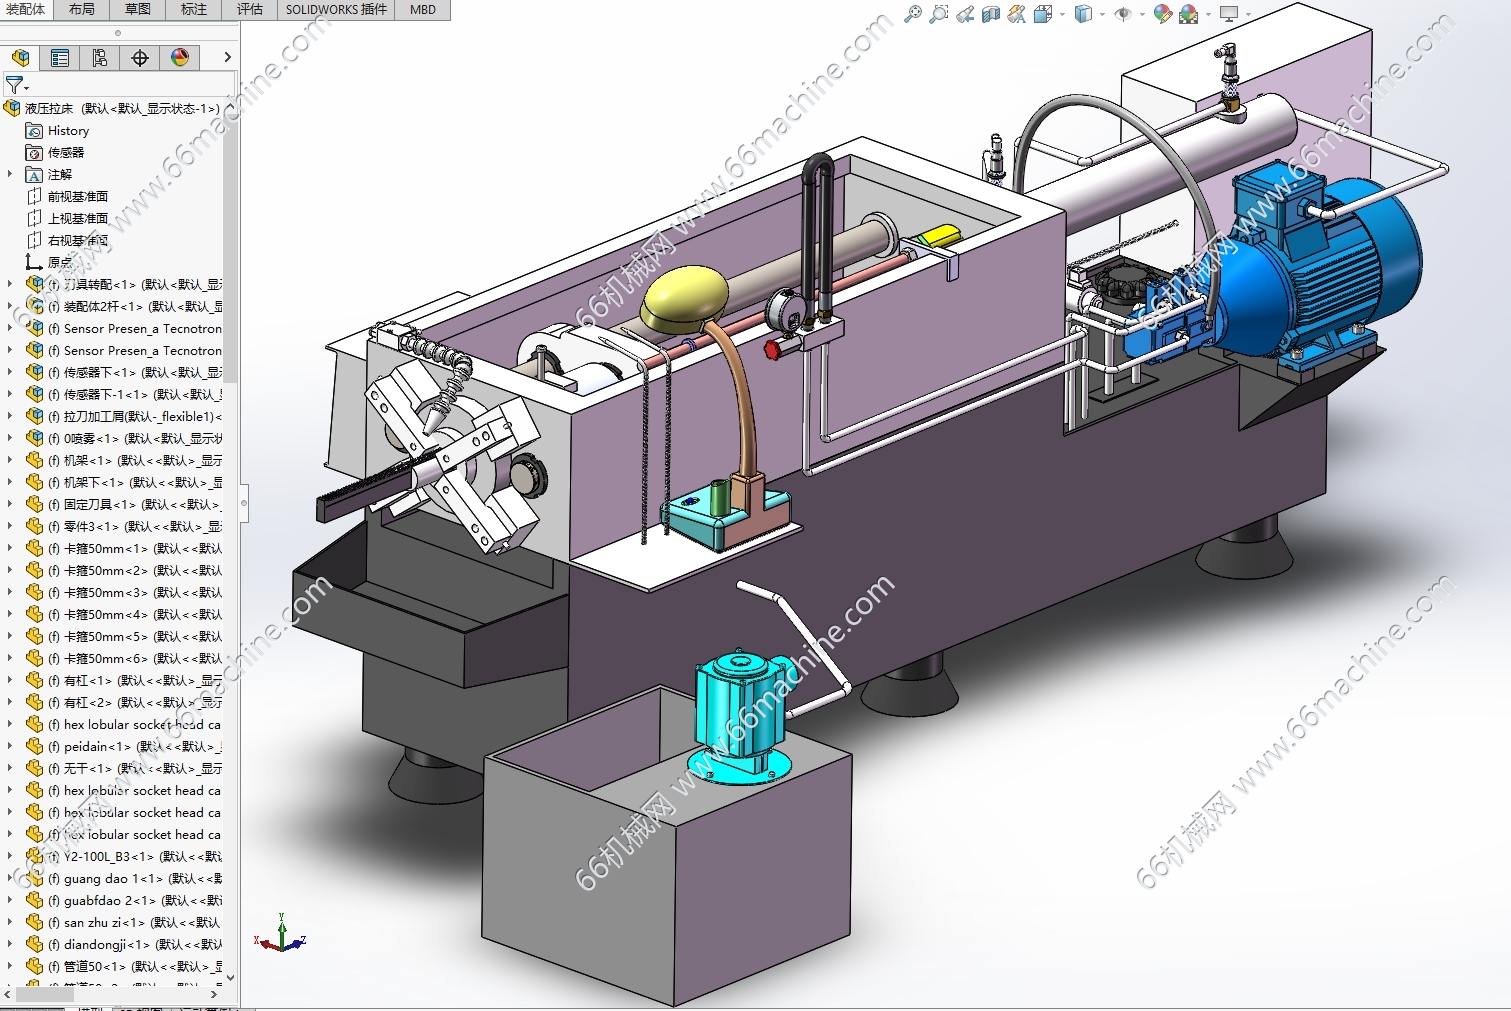Open View Orientation dropdown arrow

click(x=1062, y=14)
